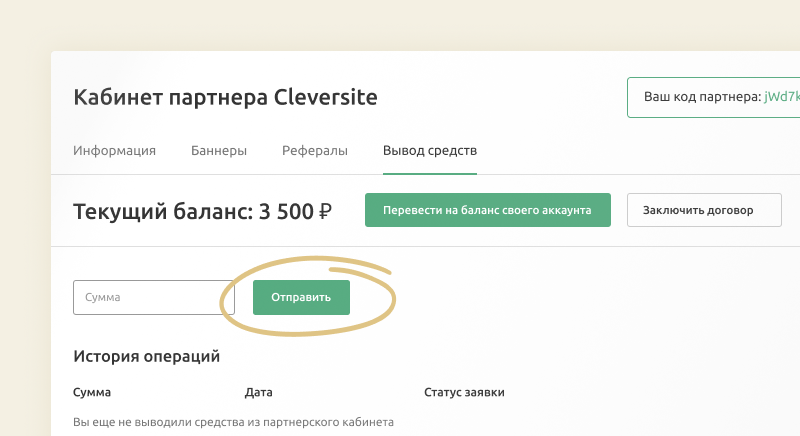This screenshot has height=436, width=800.
Task: Go to the Рефералы tab
Action: tap(314, 151)
